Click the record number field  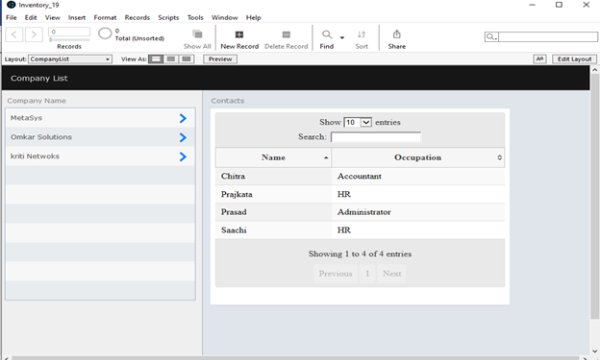pos(69,32)
